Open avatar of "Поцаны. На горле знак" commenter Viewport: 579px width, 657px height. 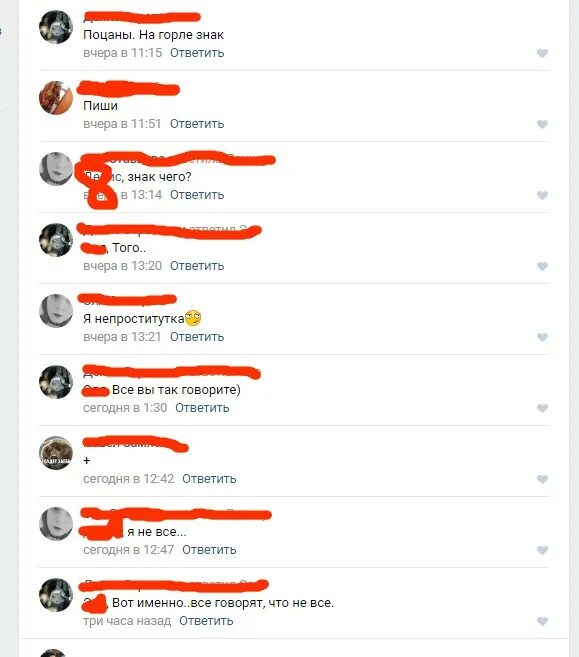56,27
